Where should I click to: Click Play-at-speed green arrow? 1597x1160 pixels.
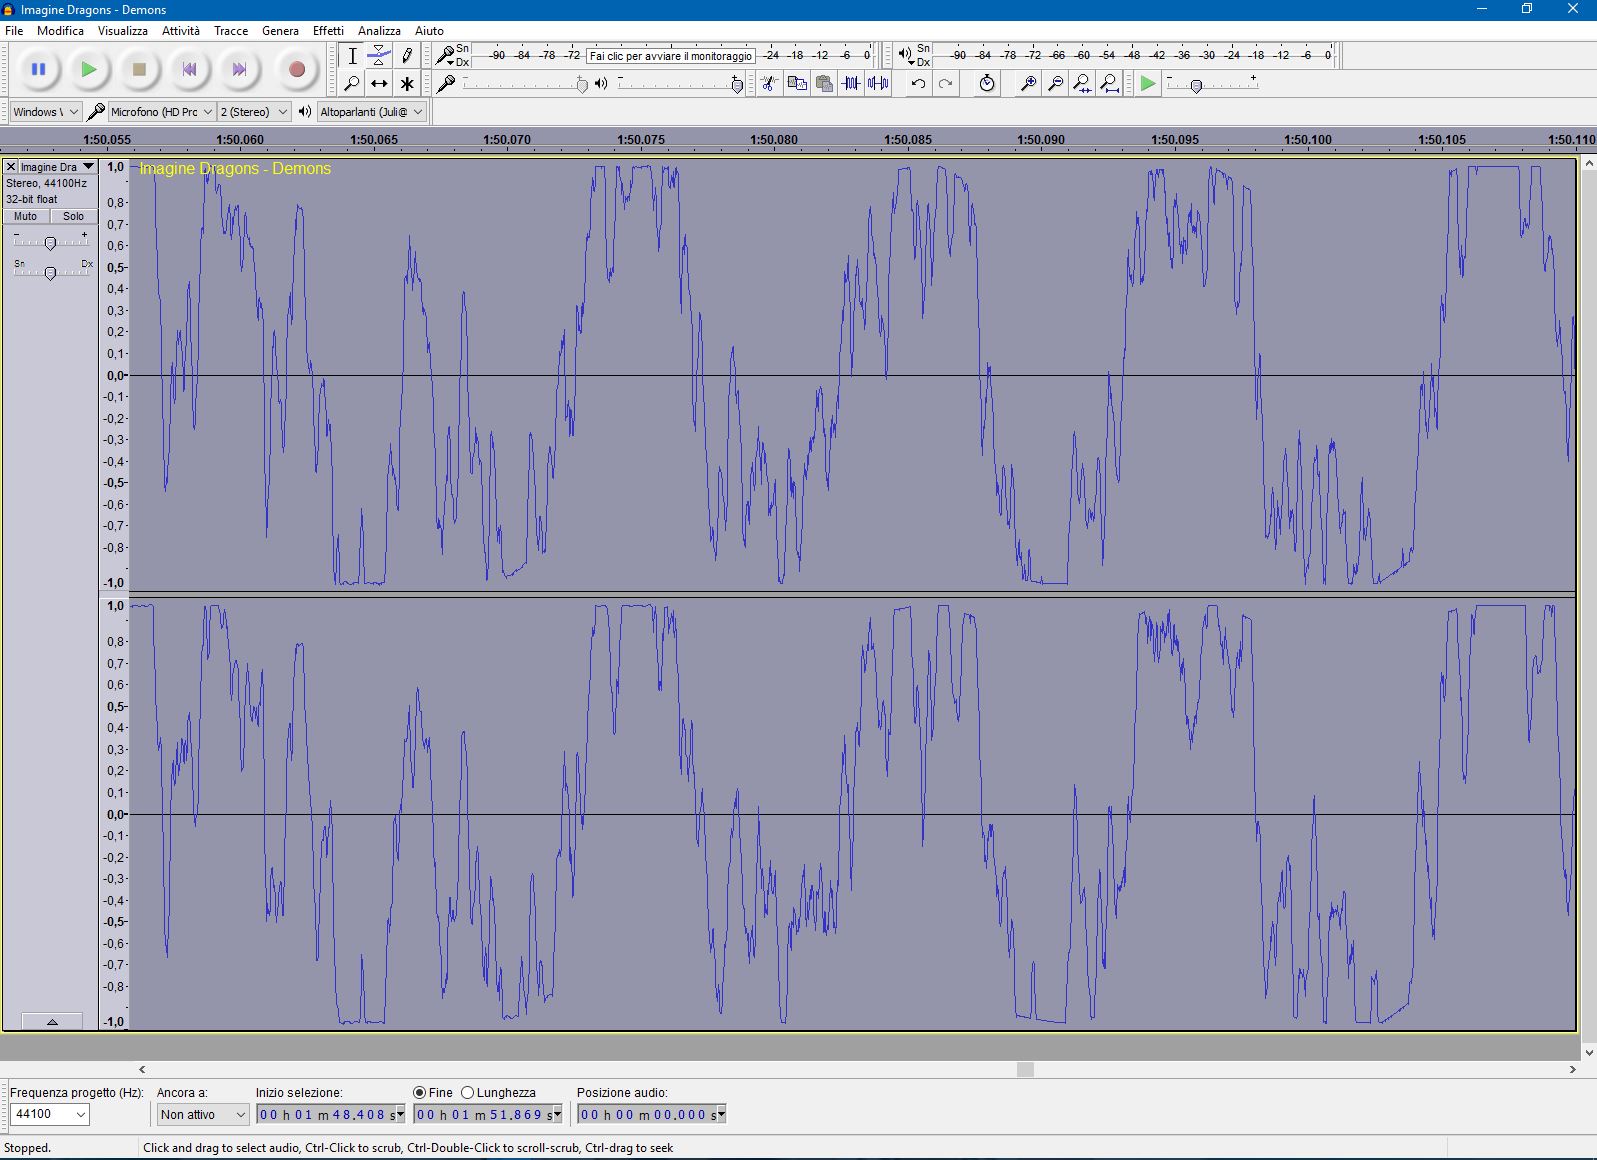coord(1148,83)
